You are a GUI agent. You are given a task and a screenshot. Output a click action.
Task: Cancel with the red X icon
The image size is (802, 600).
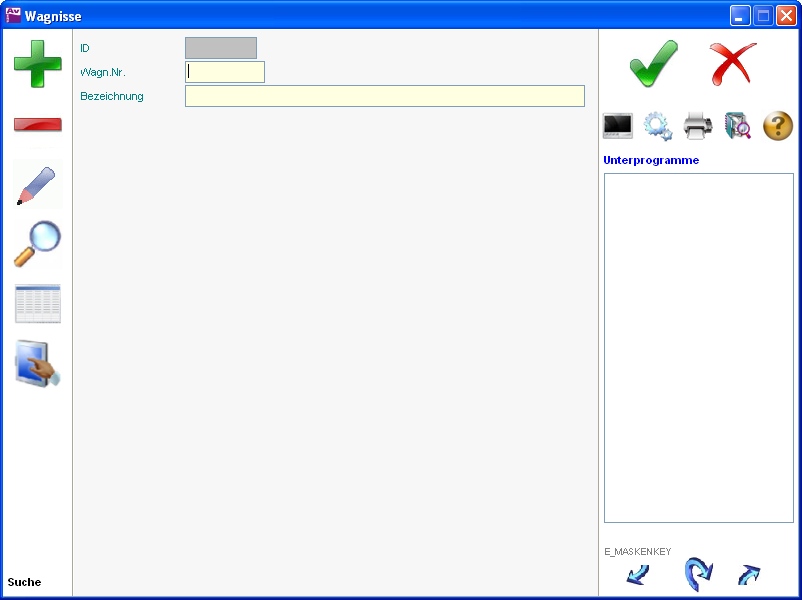(732, 64)
